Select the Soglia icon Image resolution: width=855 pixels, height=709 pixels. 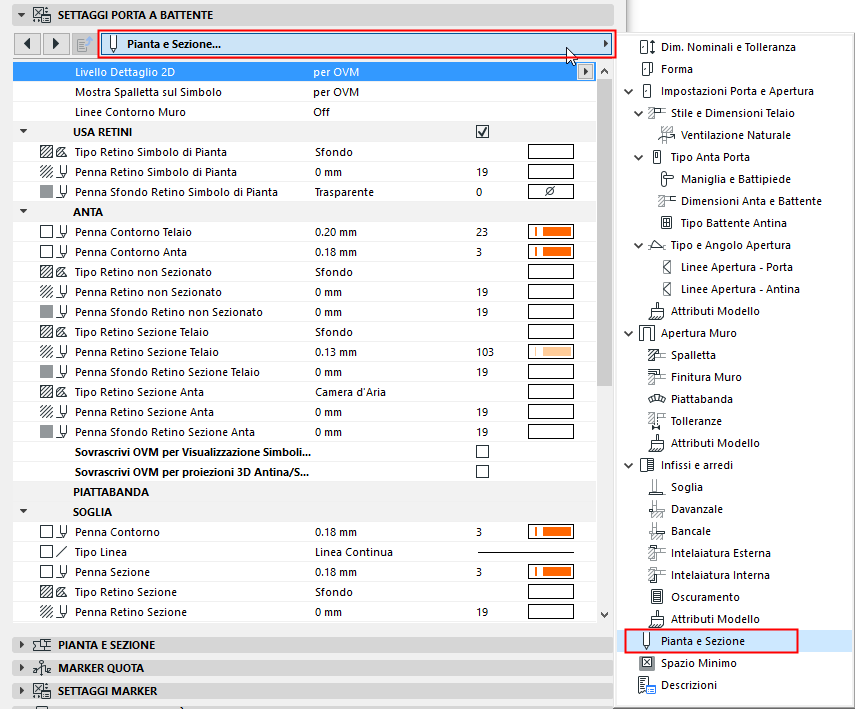click(657, 486)
